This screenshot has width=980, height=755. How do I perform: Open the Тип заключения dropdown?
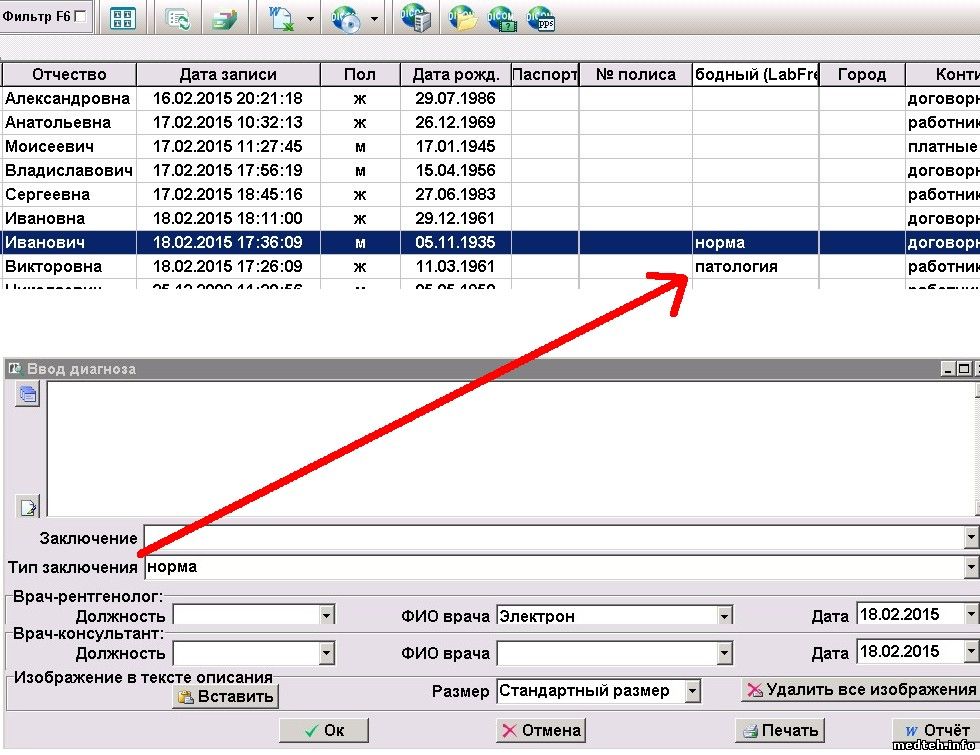(x=970, y=568)
